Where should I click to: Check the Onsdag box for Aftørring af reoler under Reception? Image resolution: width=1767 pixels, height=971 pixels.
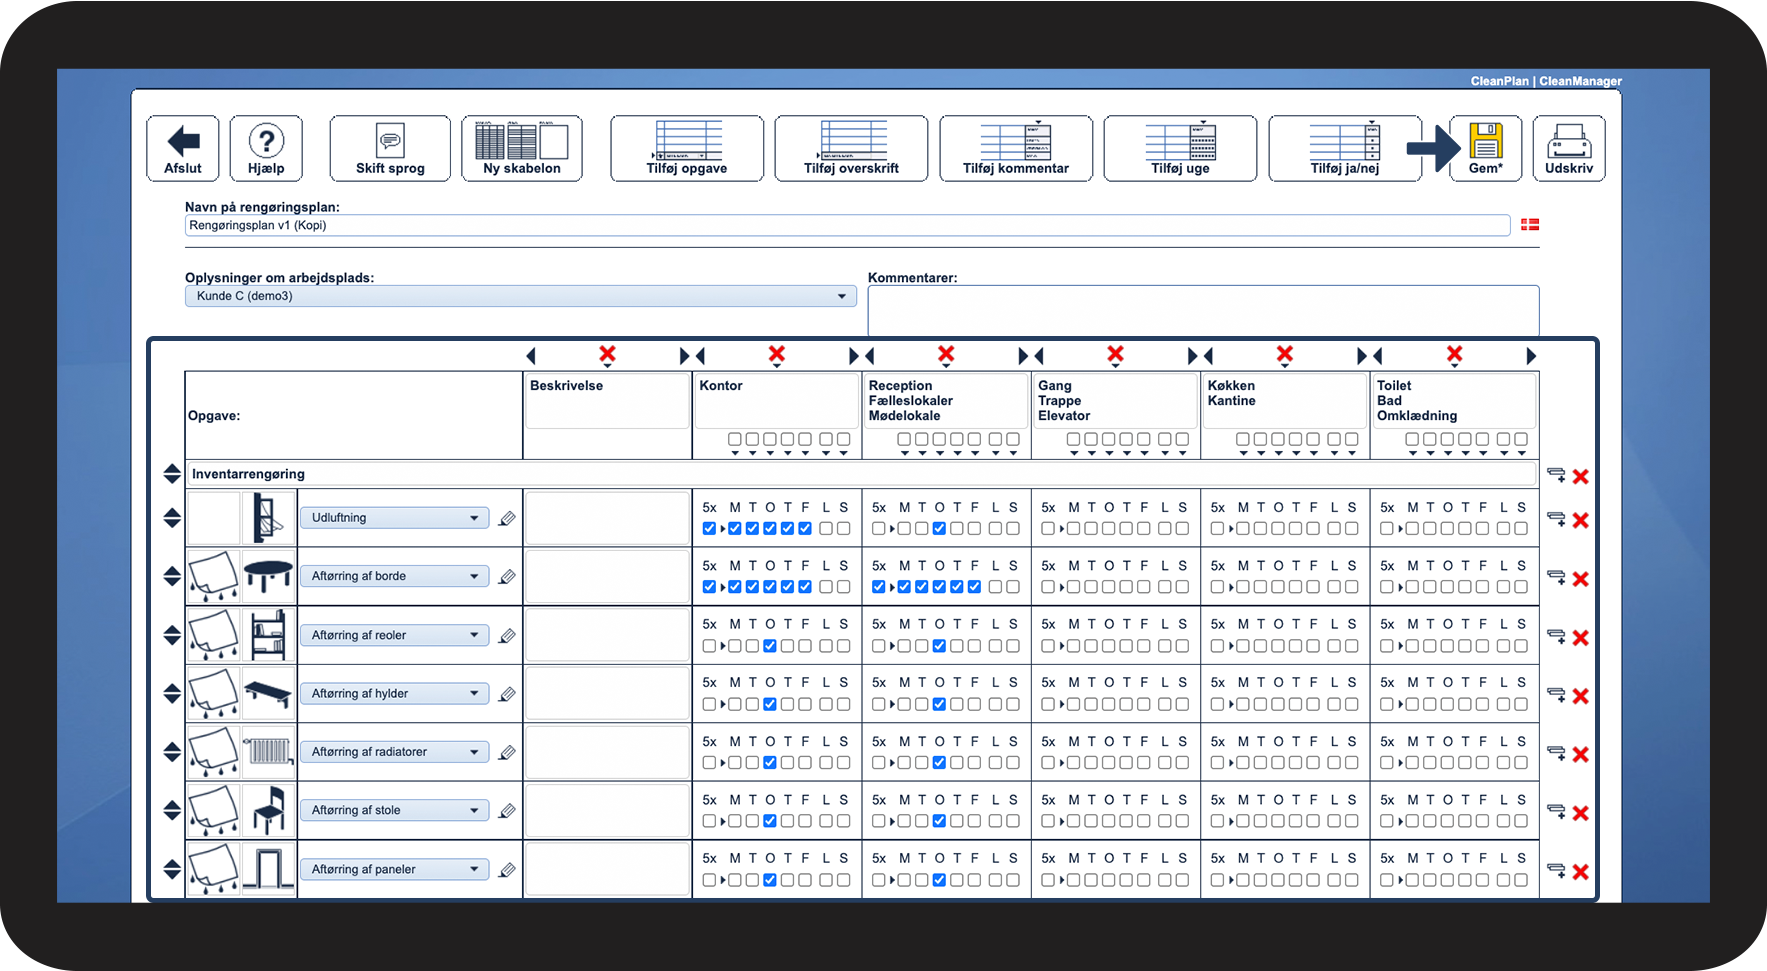pyautogui.click(x=938, y=645)
